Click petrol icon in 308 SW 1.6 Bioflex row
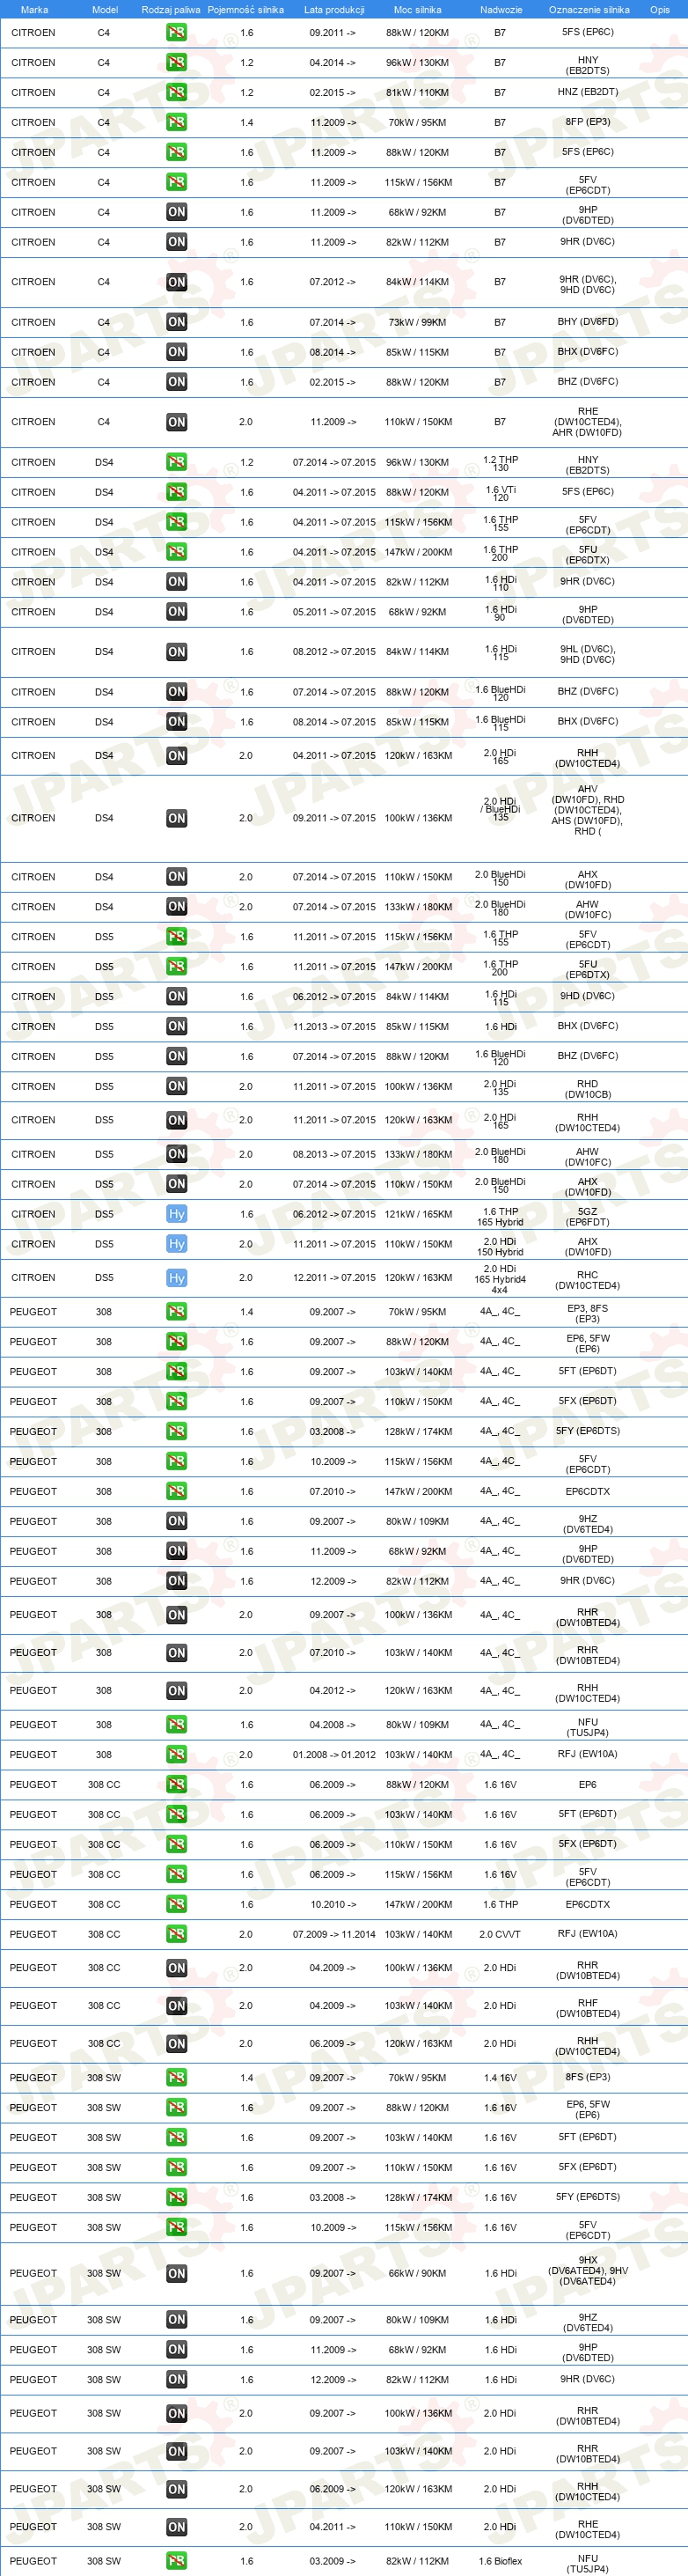 coord(177,2561)
